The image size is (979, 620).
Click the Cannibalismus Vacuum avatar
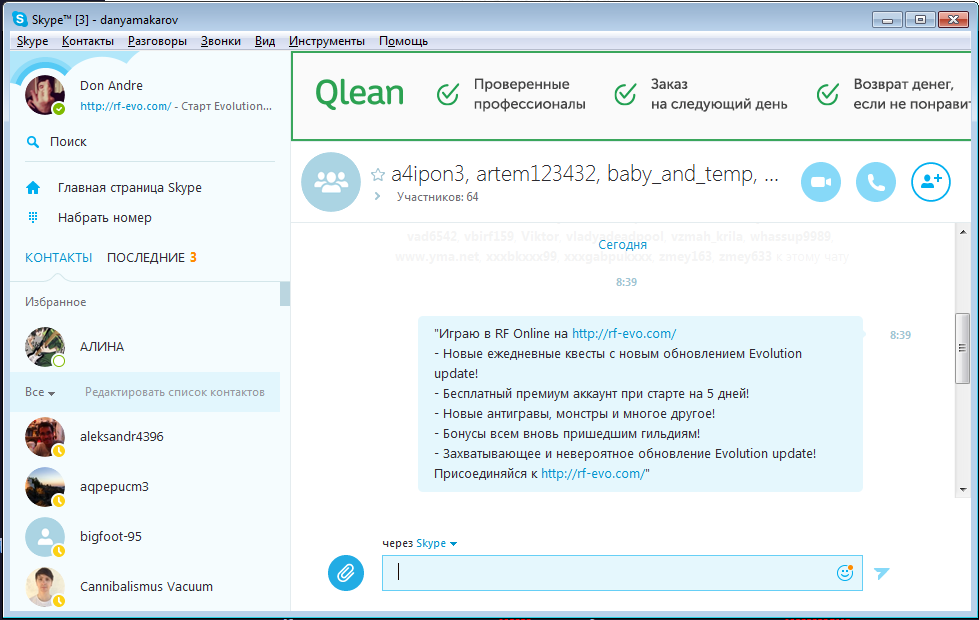tap(45, 586)
